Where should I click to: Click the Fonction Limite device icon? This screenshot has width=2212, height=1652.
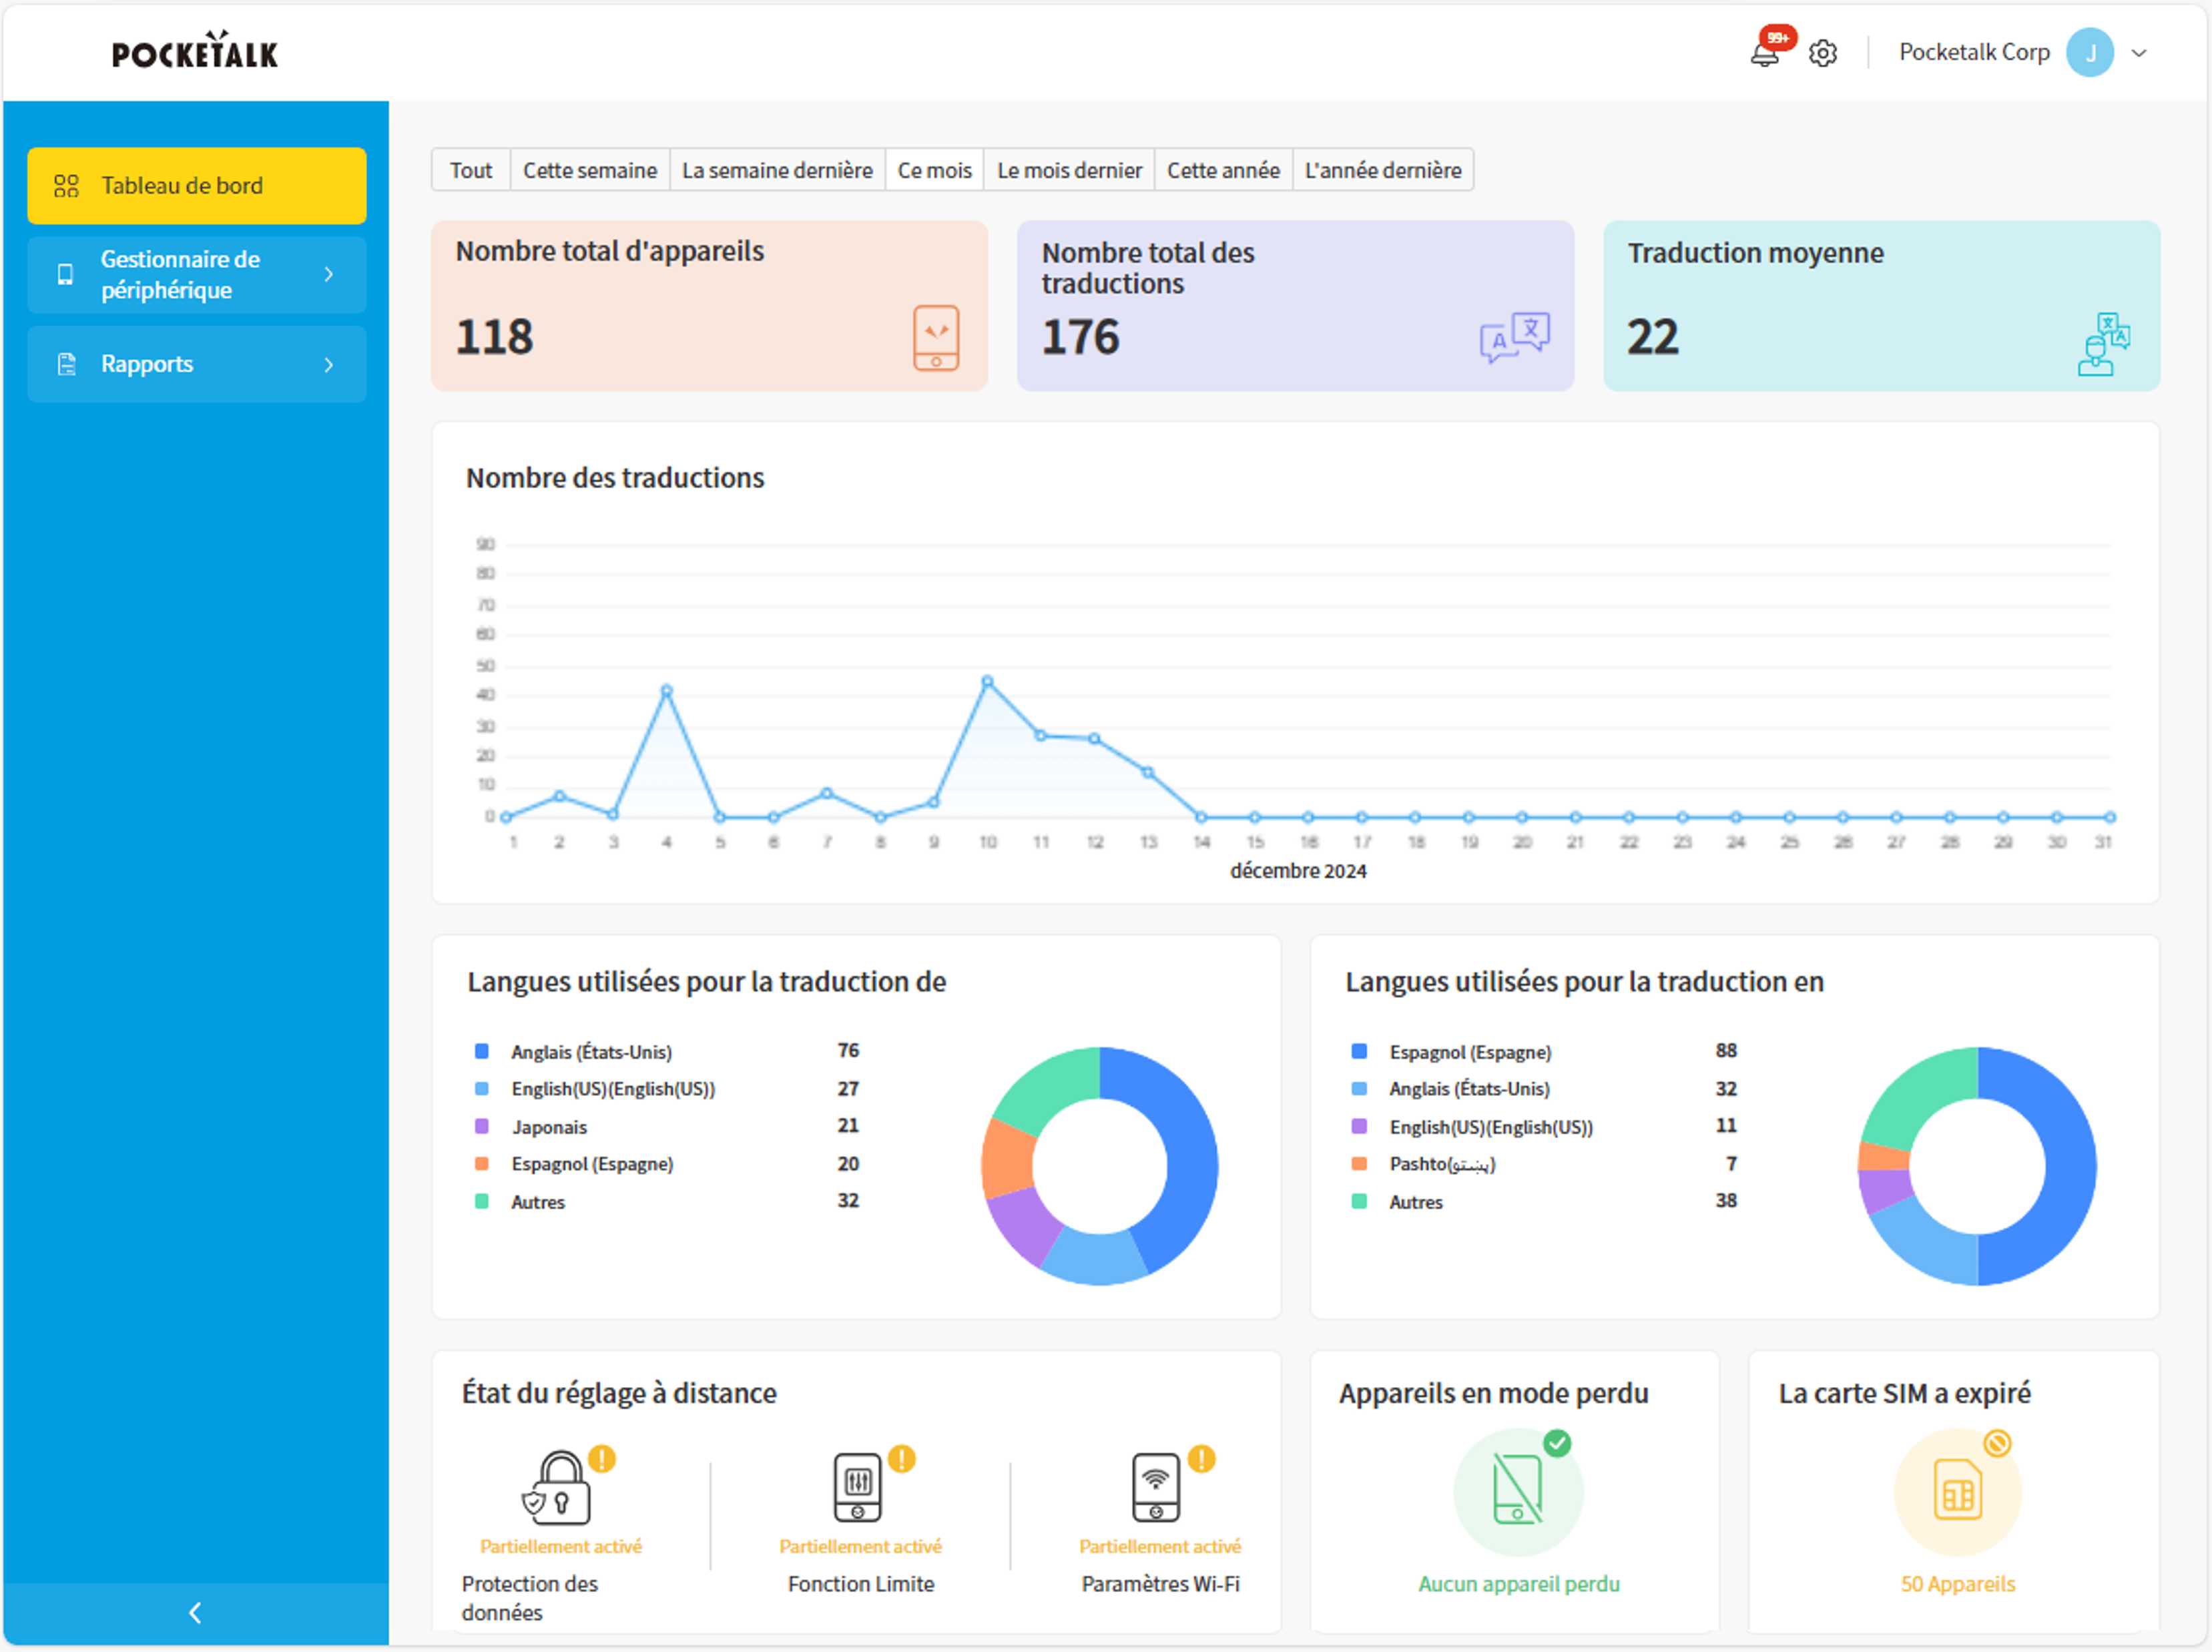(x=858, y=1488)
